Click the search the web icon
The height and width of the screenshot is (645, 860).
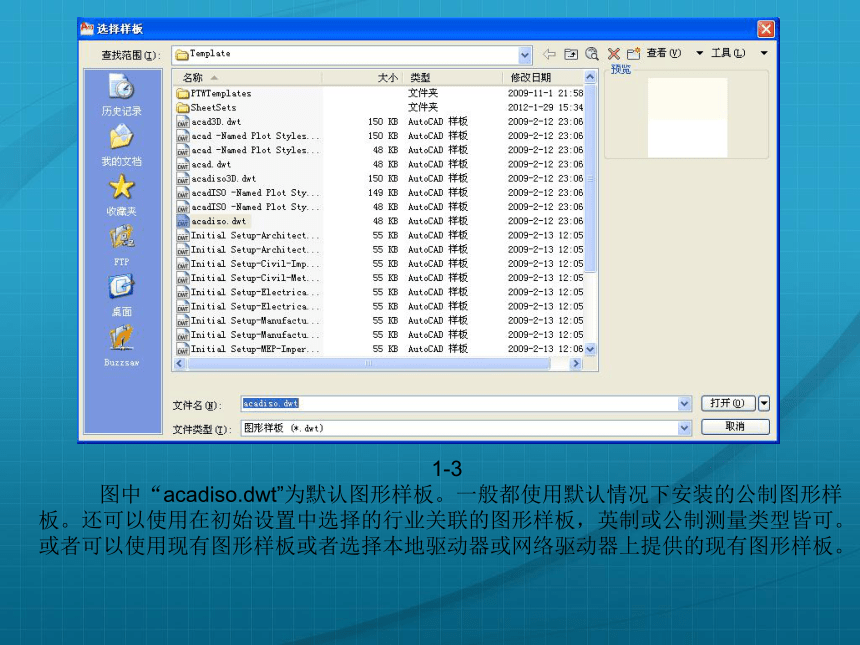point(592,54)
